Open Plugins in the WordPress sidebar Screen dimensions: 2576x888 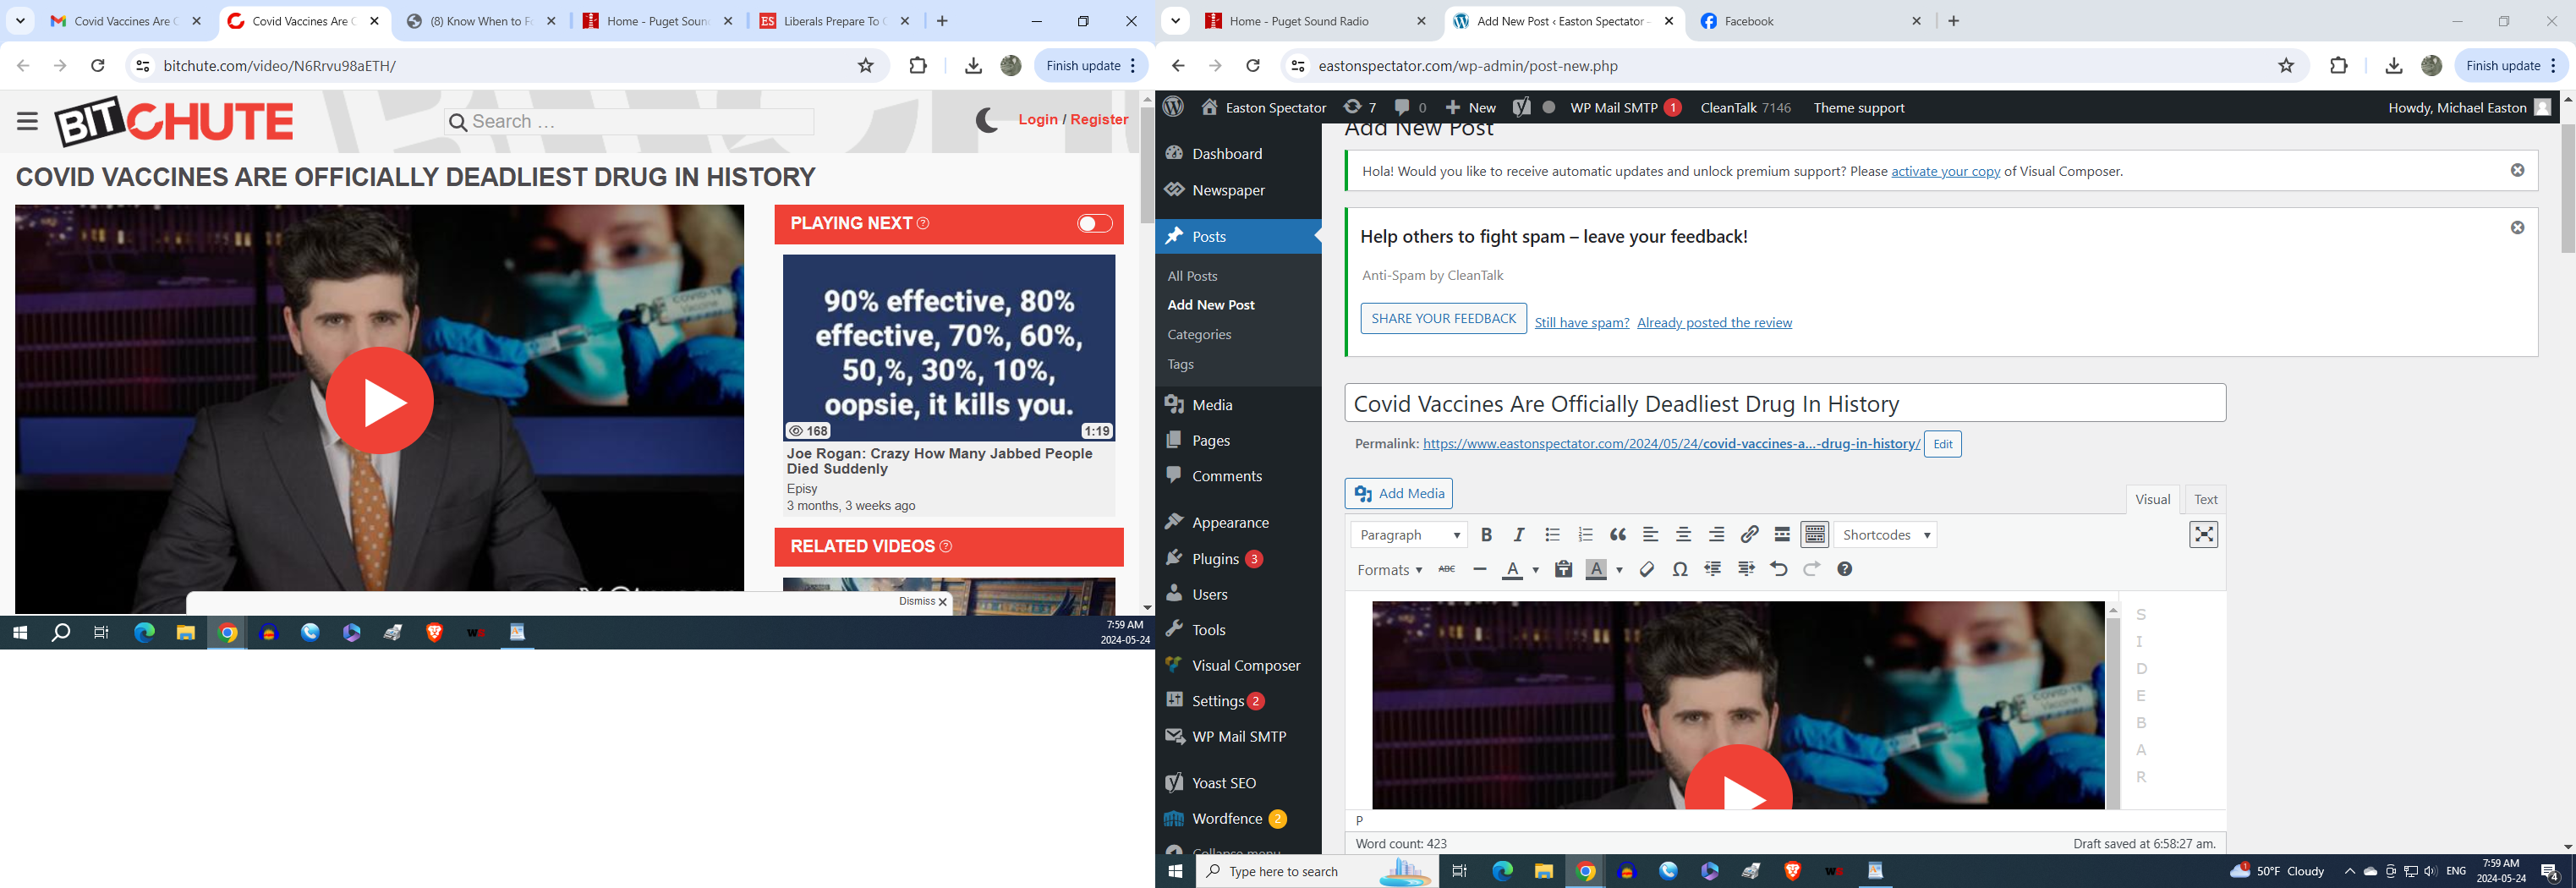point(1215,559)
